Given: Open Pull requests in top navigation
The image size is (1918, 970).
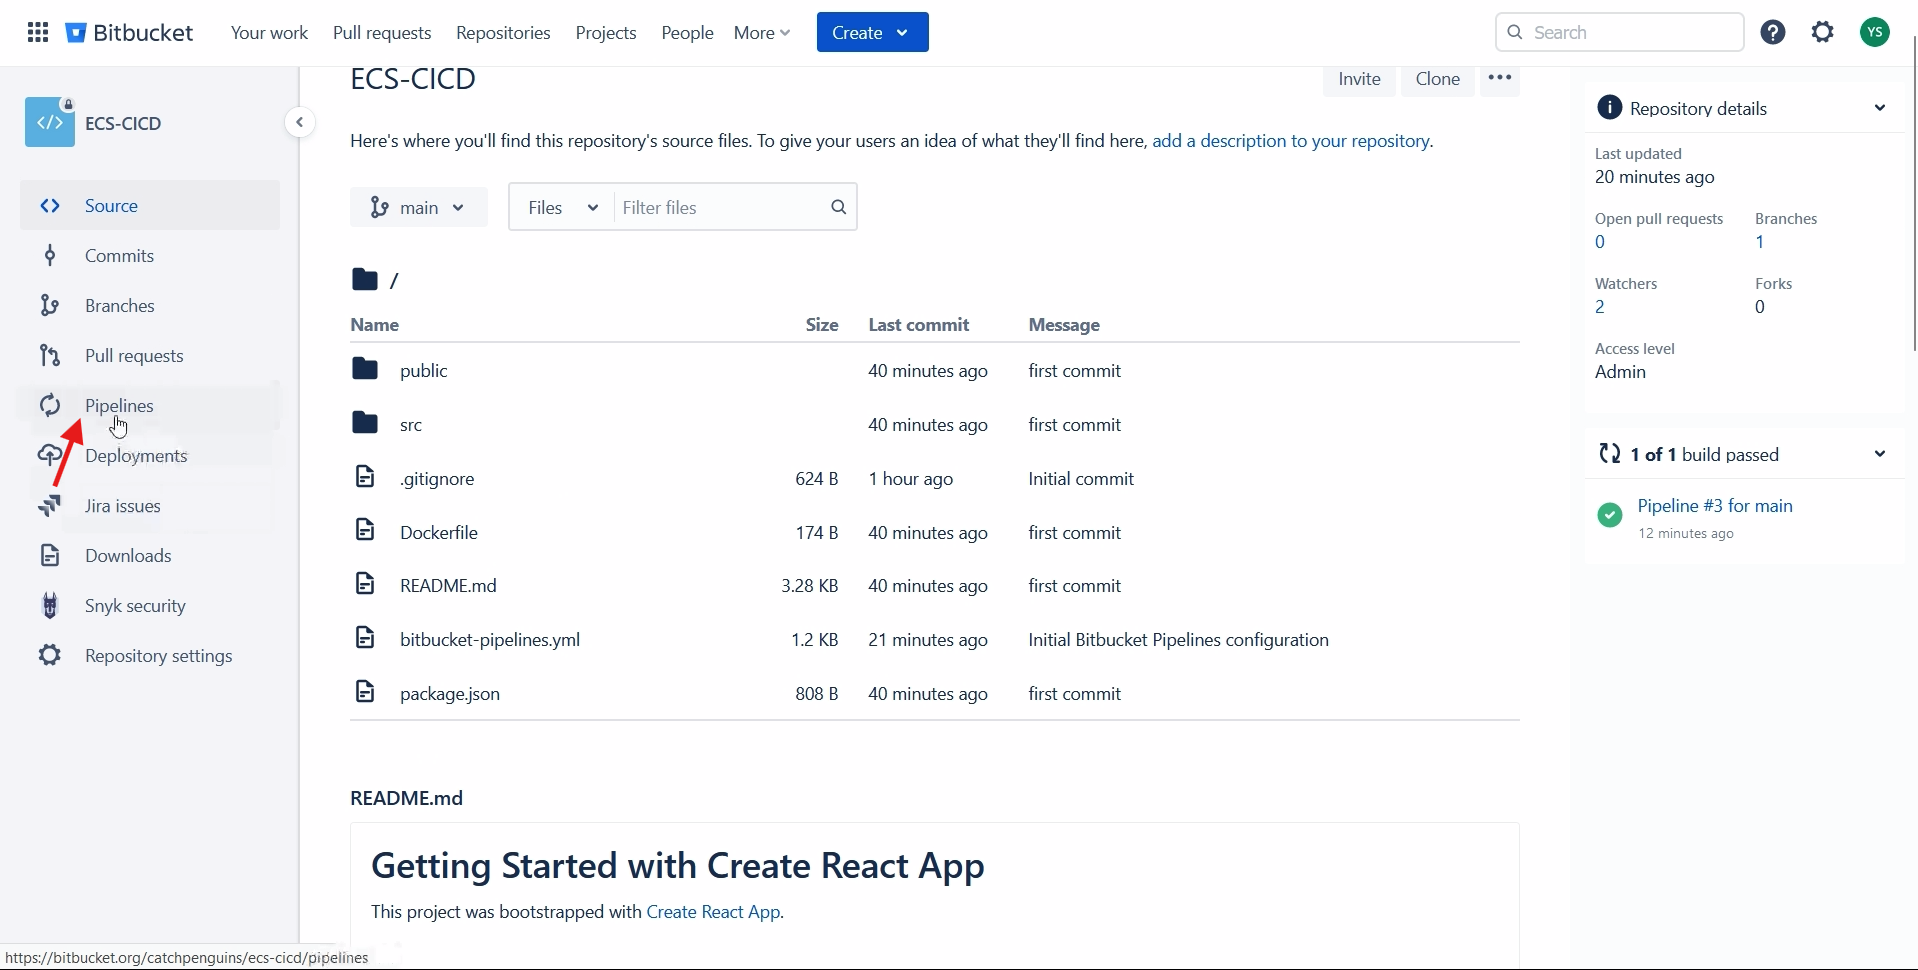Looking at the screenshot, I should pyautogui.click(x=382, y=33).
